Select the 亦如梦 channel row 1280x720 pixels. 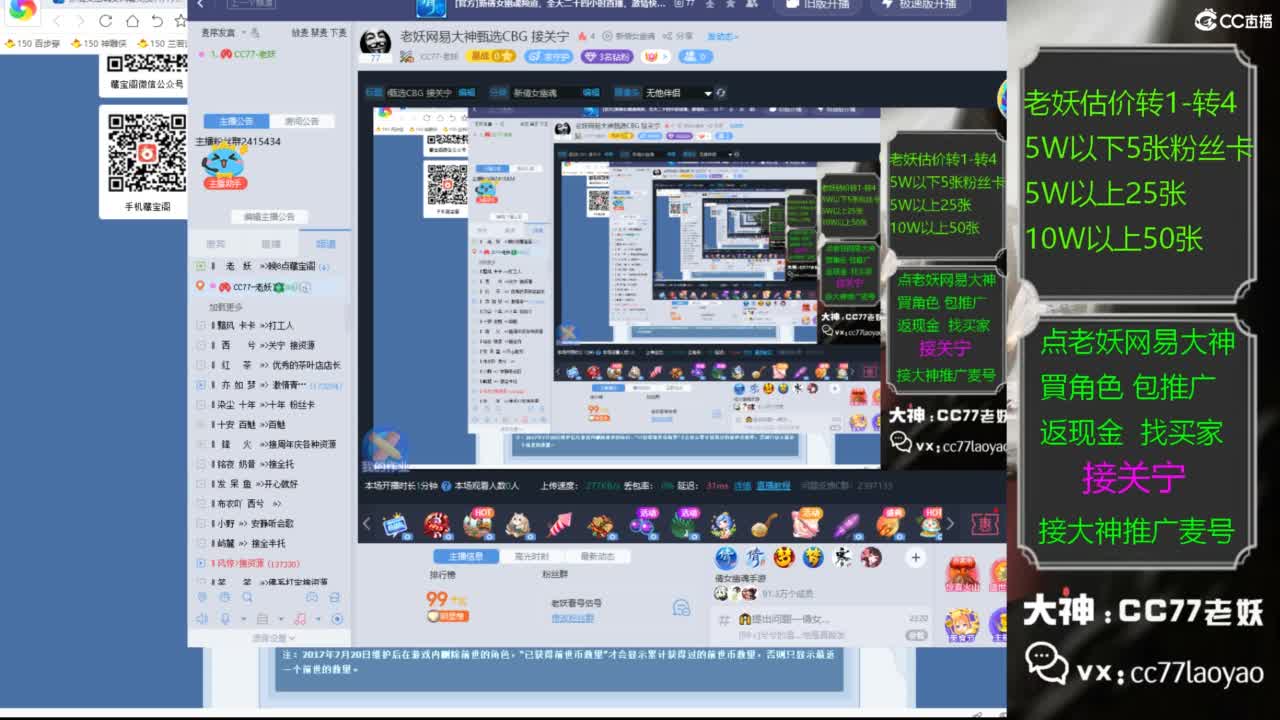point(270,385)
